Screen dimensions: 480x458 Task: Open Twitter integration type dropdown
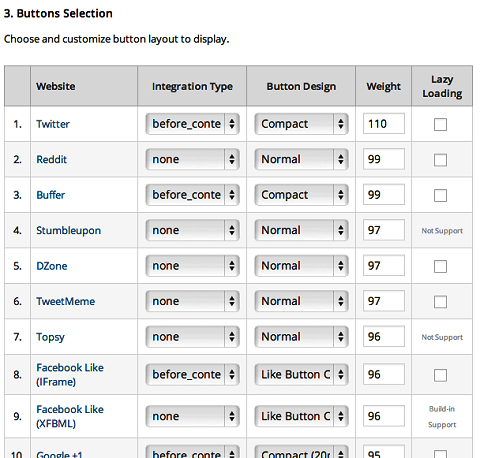click(x=192, y=124)
